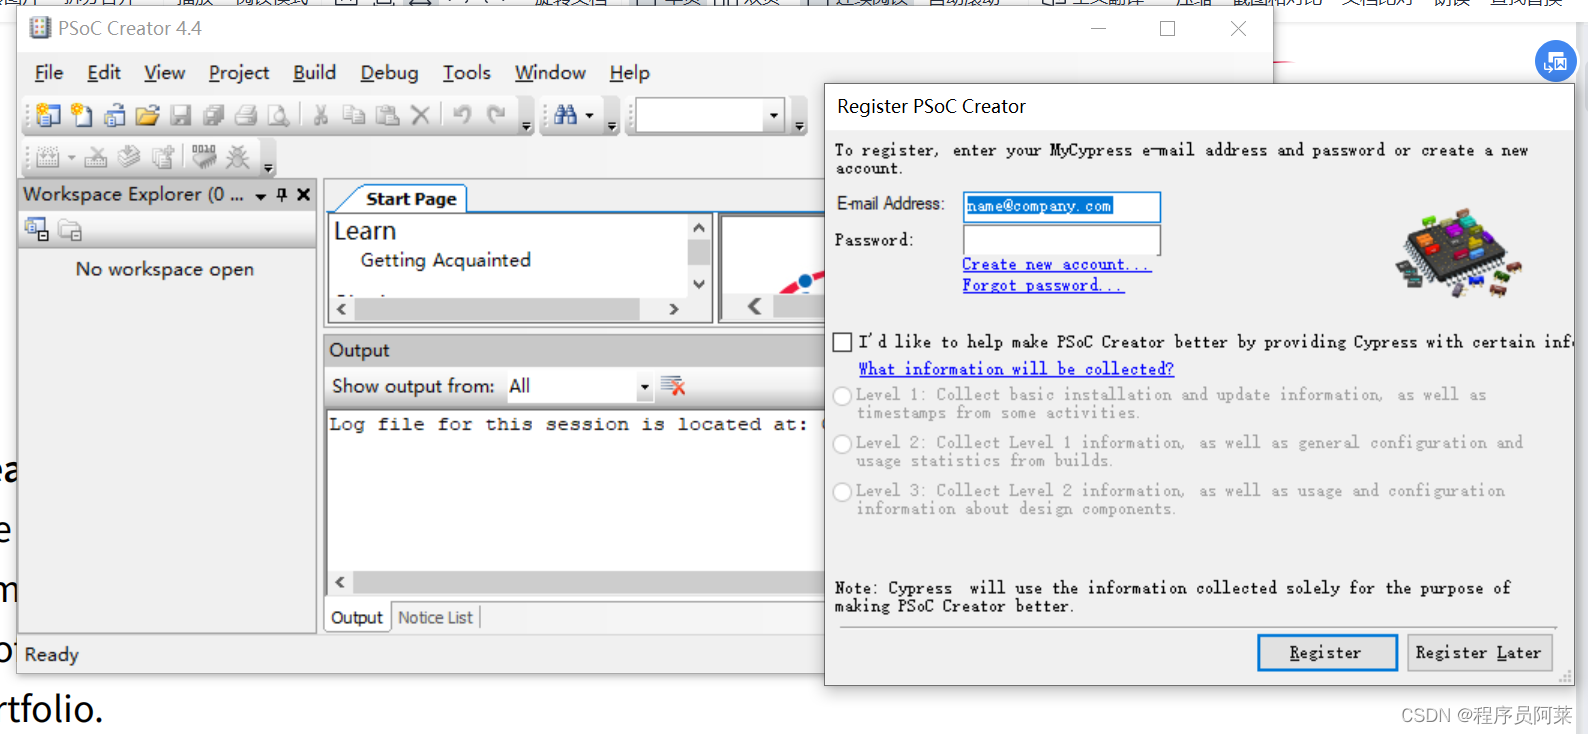Click the New File toolbar icon
Viewport: 1588px width, 734px height.
point(81,116)
